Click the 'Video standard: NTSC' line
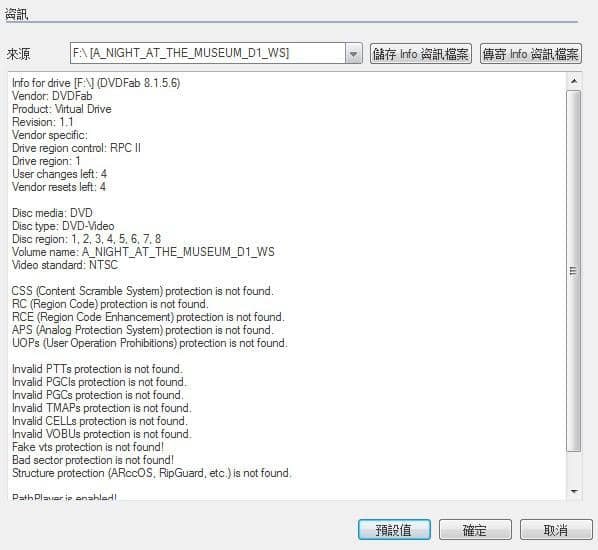The image size is (598, 550). pyautogui.click(x=65, y=265)
